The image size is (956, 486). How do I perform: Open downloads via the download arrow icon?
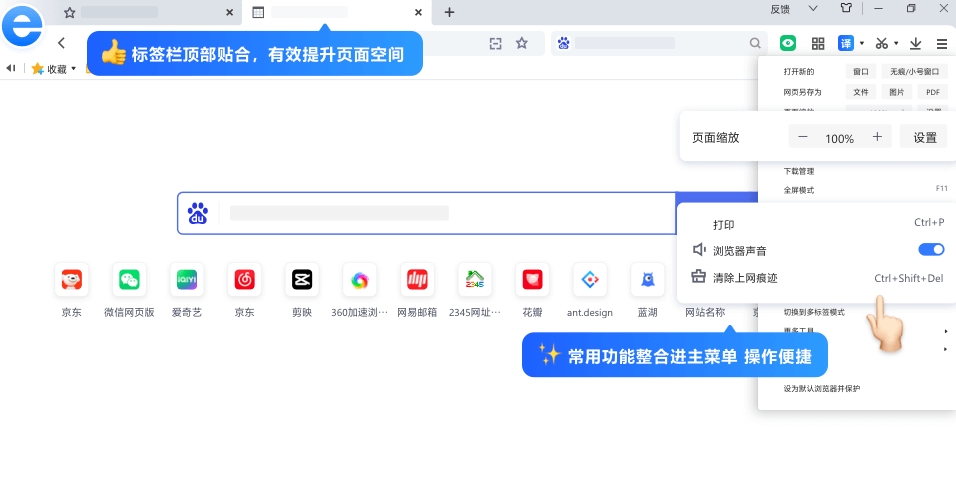tap(915, 43)
